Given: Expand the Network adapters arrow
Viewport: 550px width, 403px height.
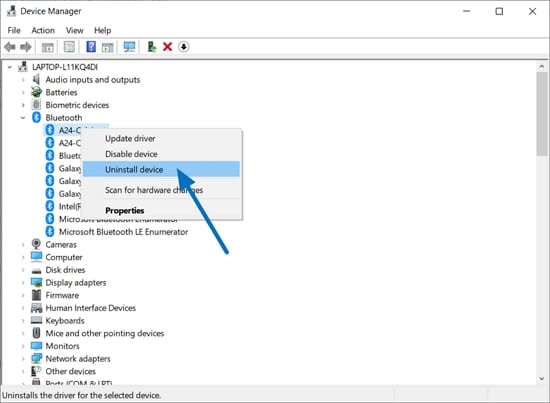Looking at the screenshot, I should (x=23, y=359).
